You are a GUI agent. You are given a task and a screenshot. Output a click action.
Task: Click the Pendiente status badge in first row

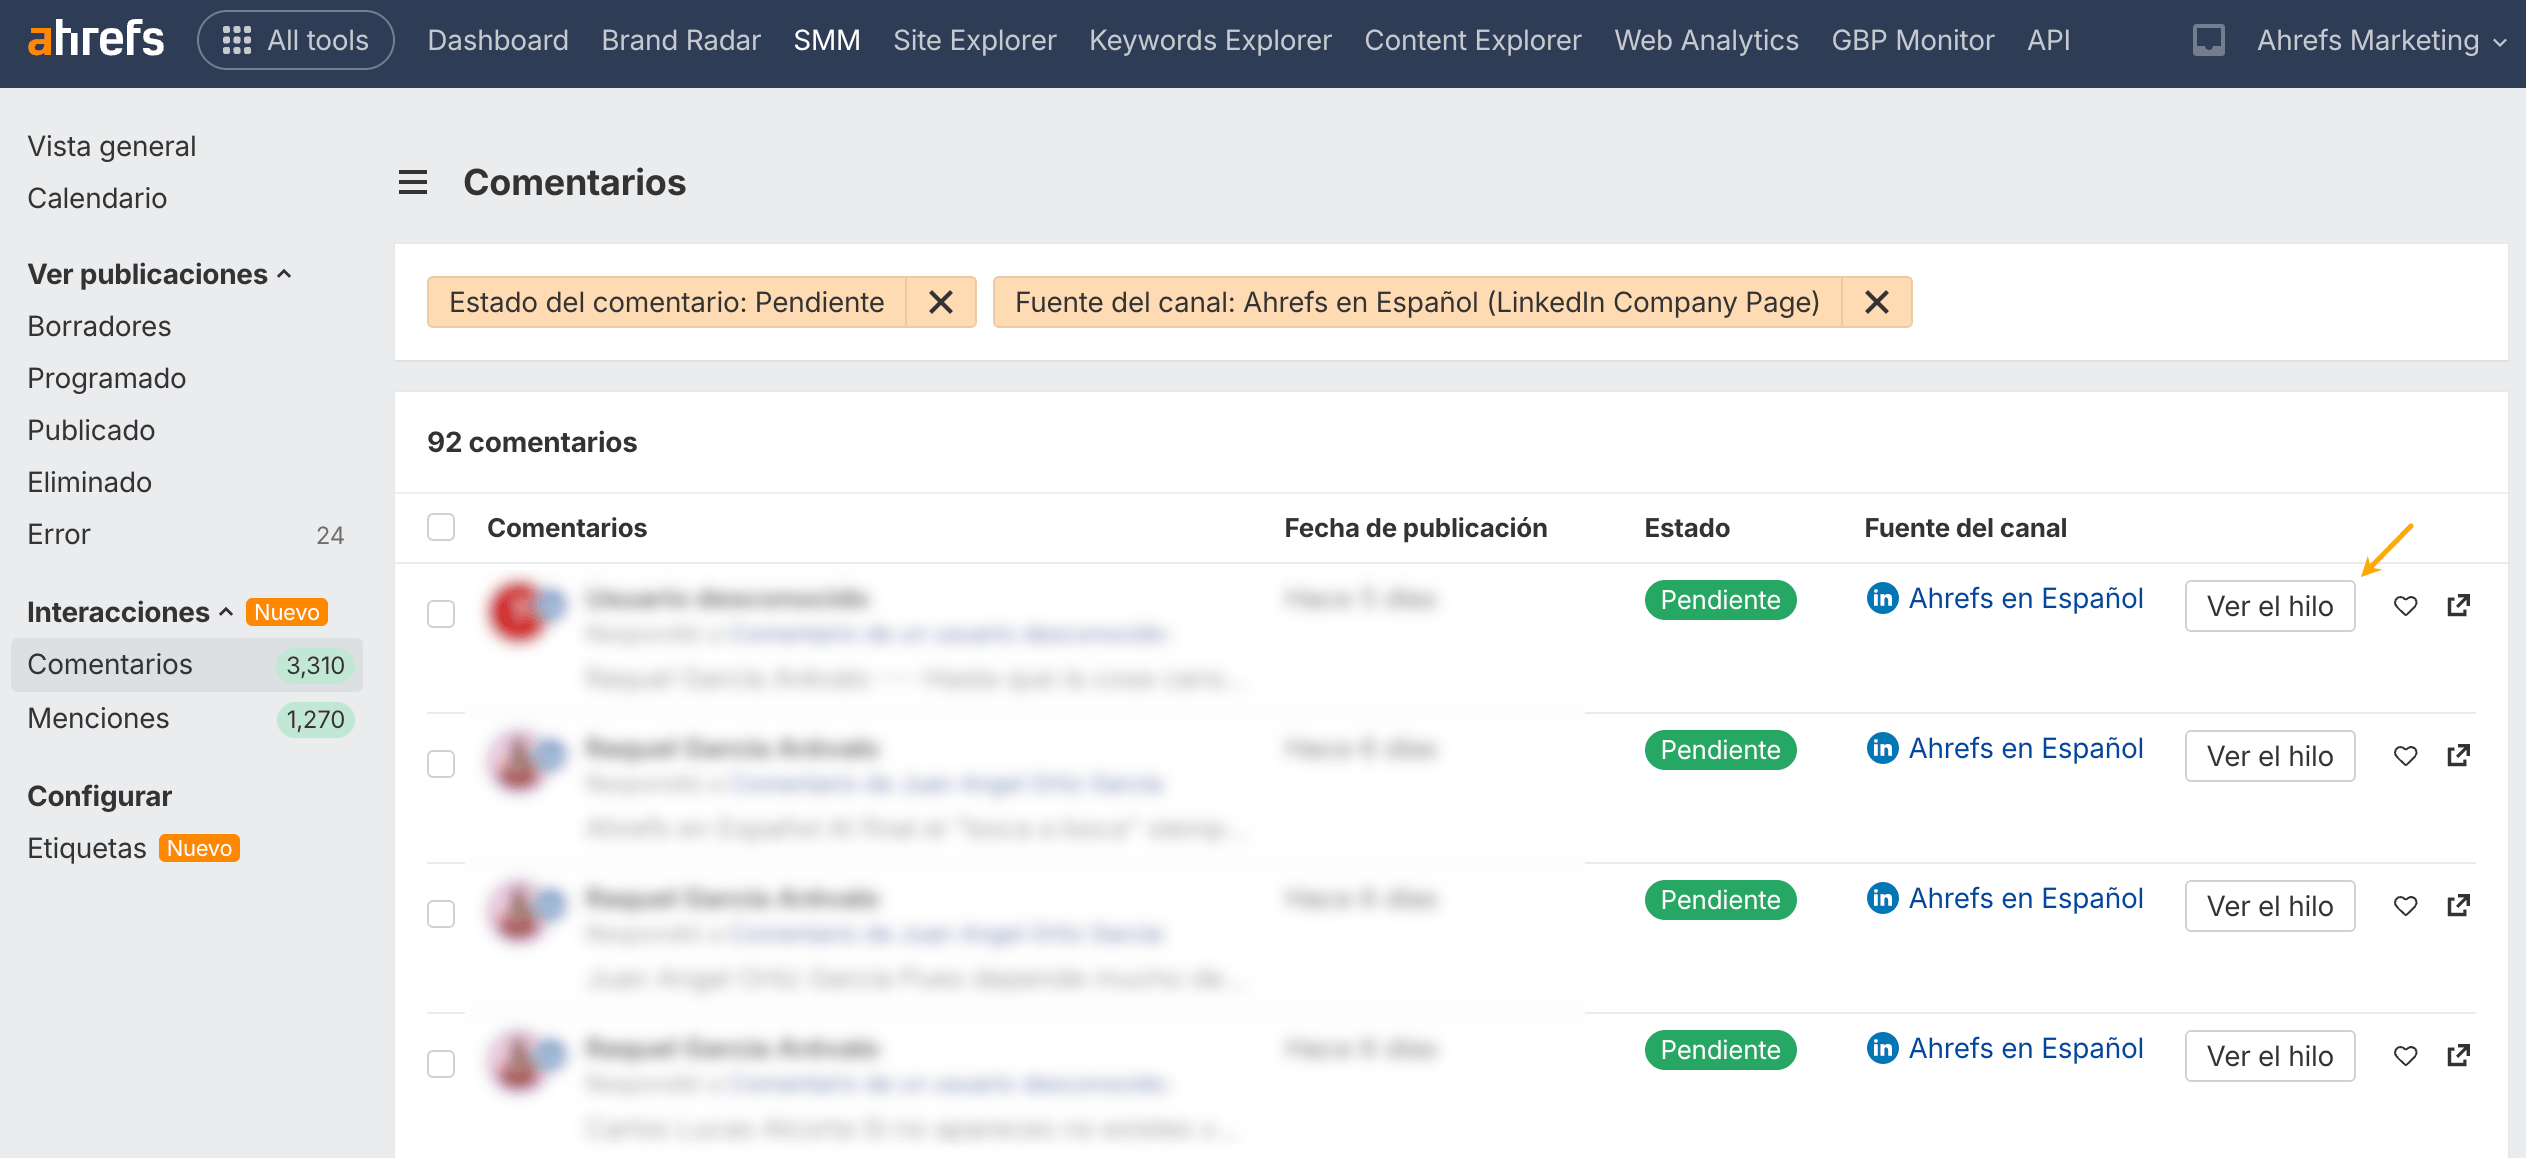(1720, 600)
